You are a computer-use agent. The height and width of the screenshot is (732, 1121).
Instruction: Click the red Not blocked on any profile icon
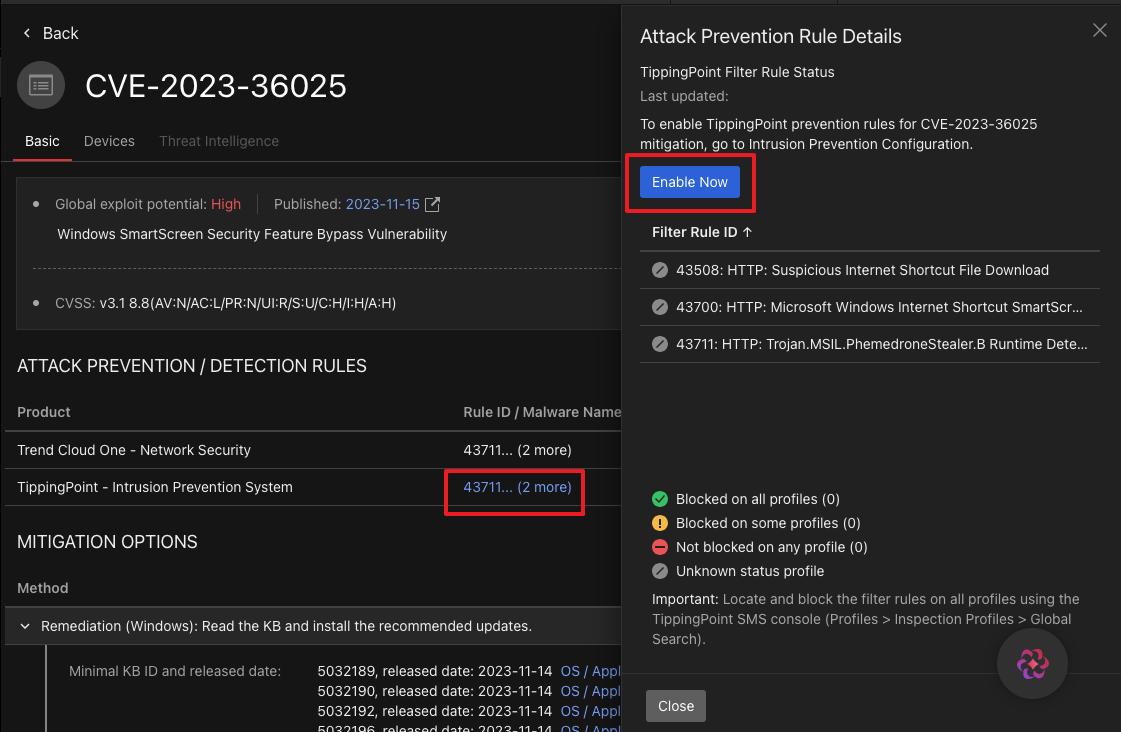(x=659, y=547)
